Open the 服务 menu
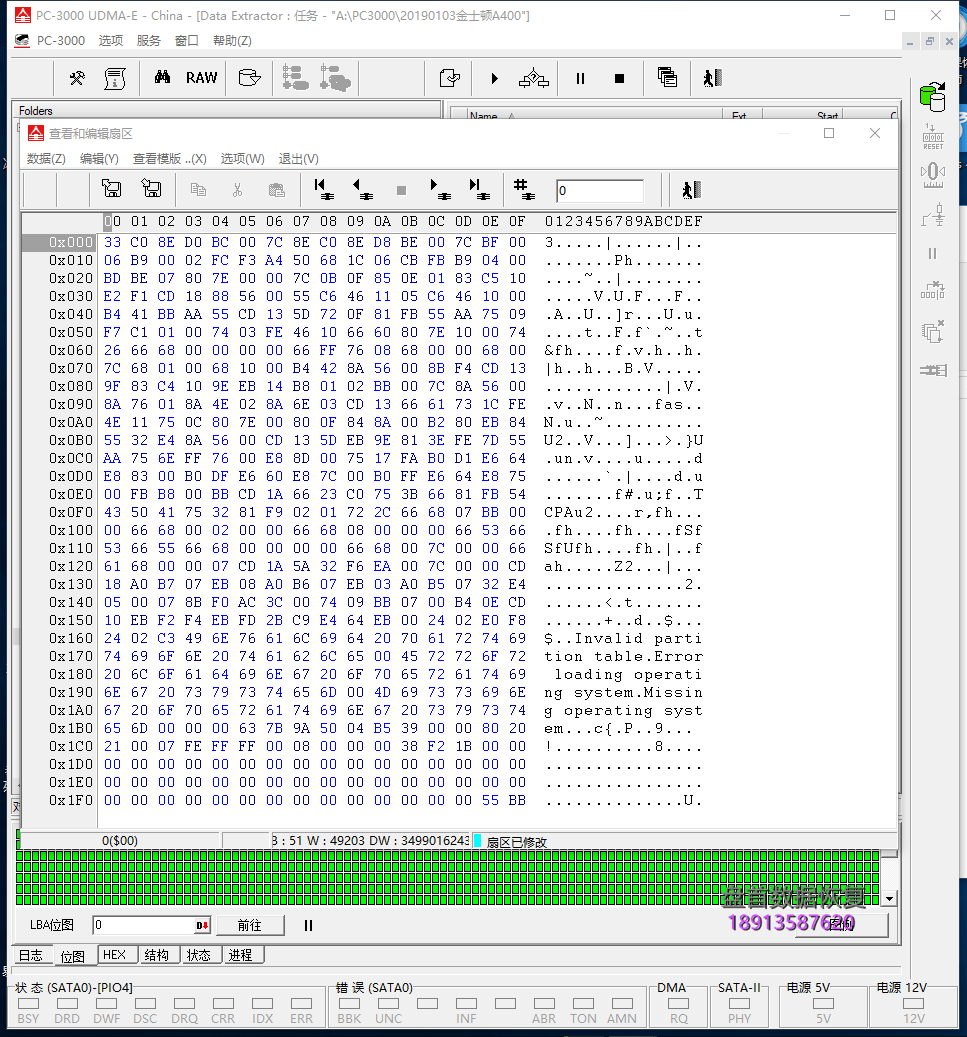This screenshot has width=967, height=1037. pos(148,40)
